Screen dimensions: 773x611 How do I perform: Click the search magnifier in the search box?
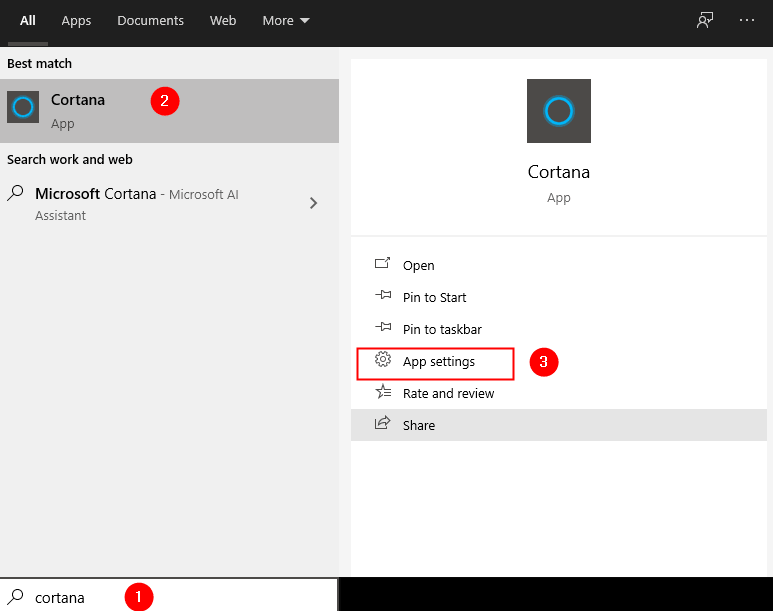tap(16, 596)
